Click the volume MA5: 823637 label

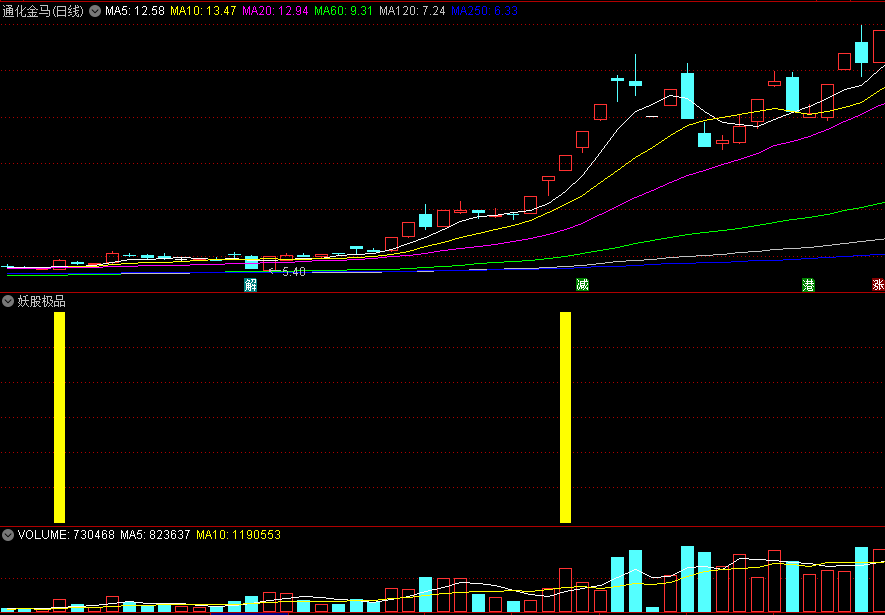coord(155,534)
